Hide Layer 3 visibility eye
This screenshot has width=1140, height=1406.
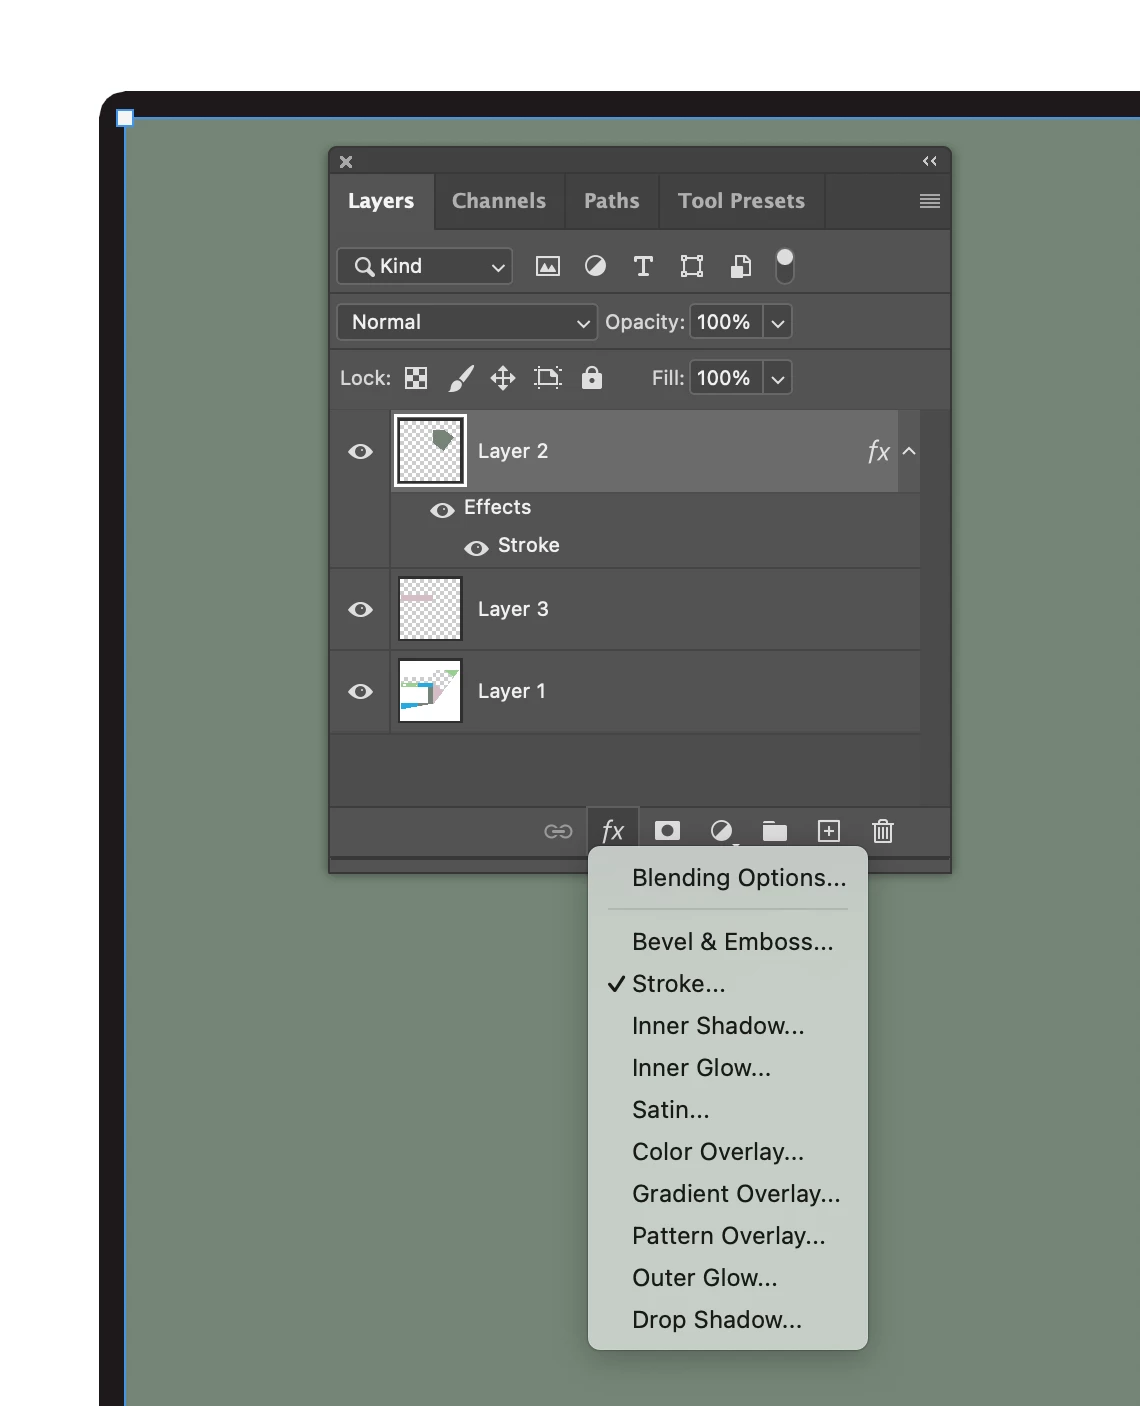(x=360, y=610)
